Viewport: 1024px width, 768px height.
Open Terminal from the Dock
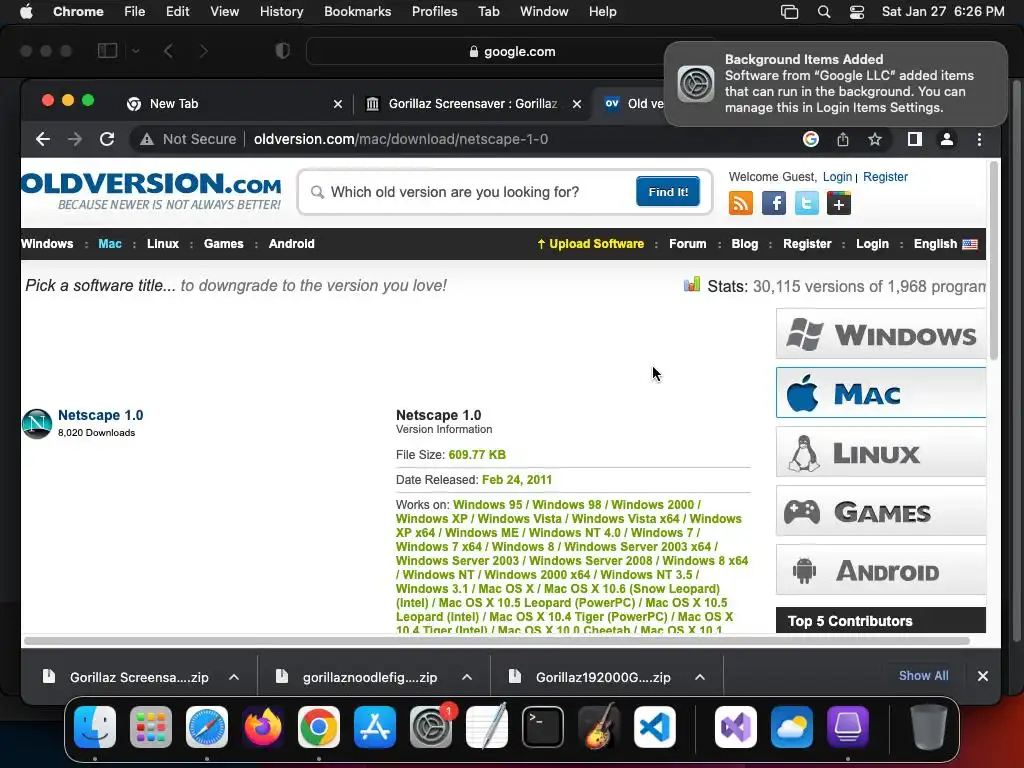point(543,727)
